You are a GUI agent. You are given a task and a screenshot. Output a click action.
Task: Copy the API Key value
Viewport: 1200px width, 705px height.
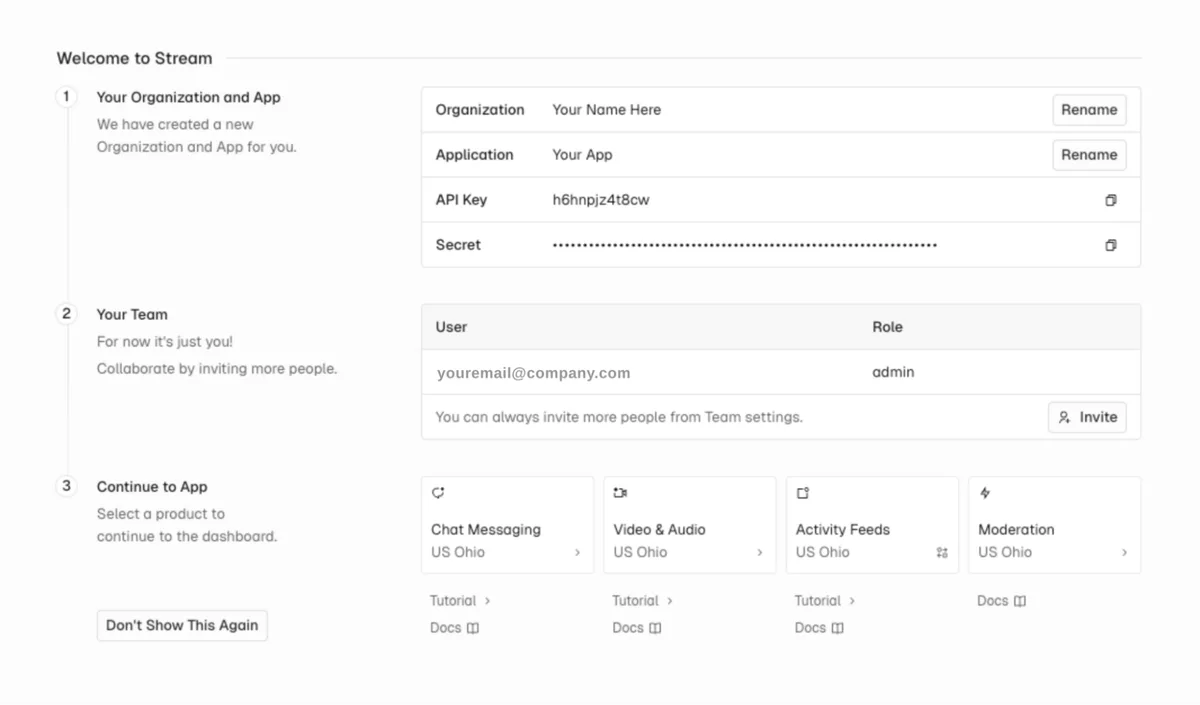coord(1110,200)
